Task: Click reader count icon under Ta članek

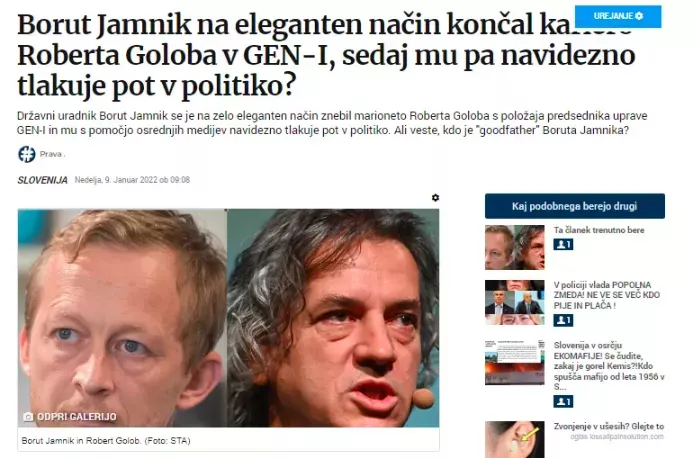Action: click(563, 244)
